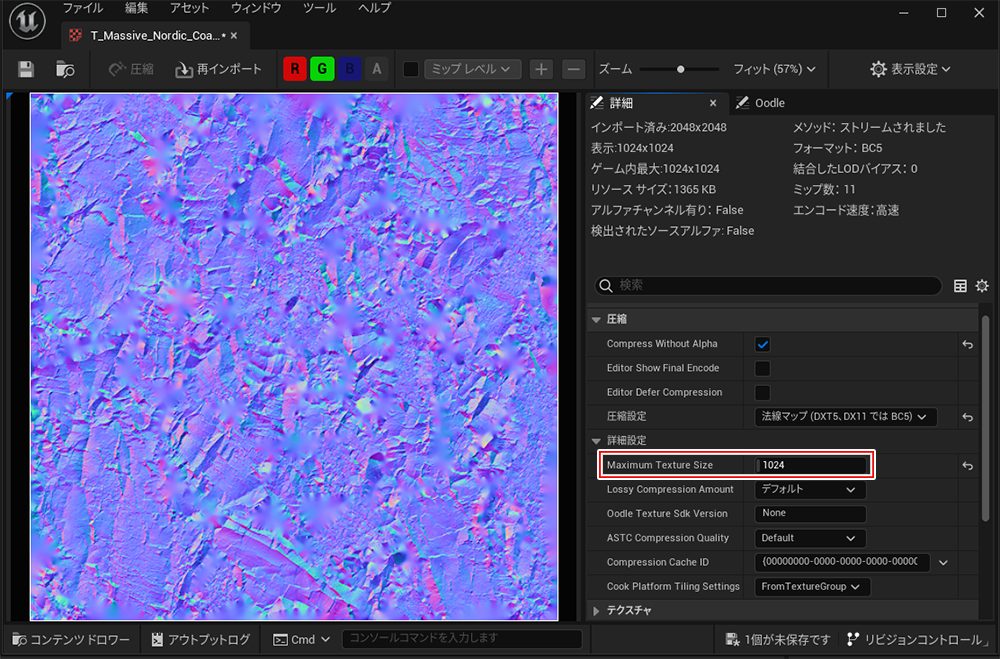The width and height of the screenshot is (1000, 659).
Task: Open details panel gear settings icon
Action: [x=982, y=286]
